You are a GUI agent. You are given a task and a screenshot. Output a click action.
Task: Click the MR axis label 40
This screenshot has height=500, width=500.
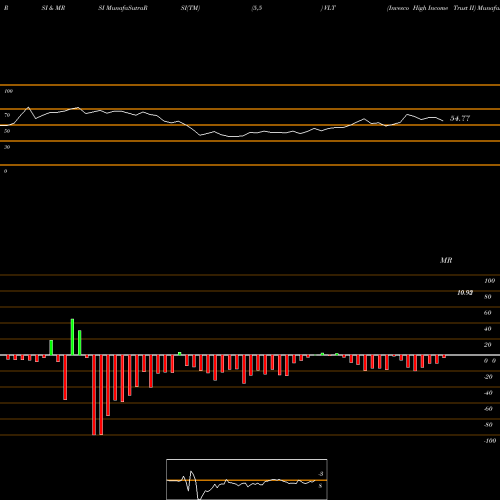488,329
